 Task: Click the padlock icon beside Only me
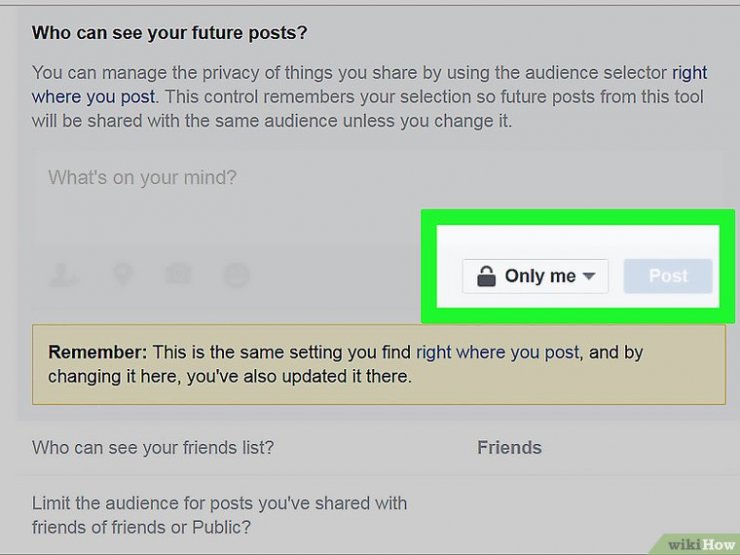tap(486, 276)
